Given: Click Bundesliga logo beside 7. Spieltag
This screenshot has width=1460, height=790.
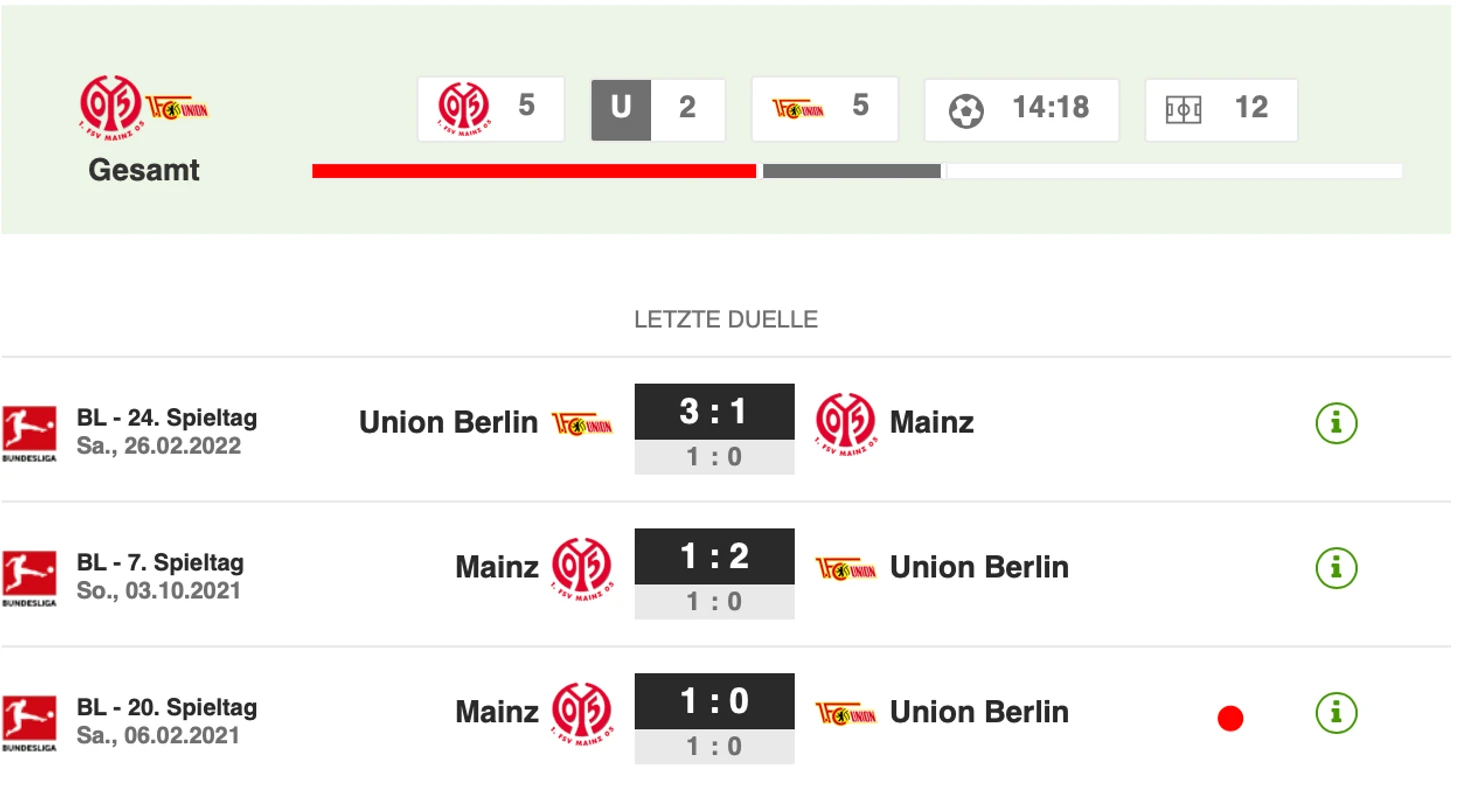Looking at the screenshot, I should 30,578.
